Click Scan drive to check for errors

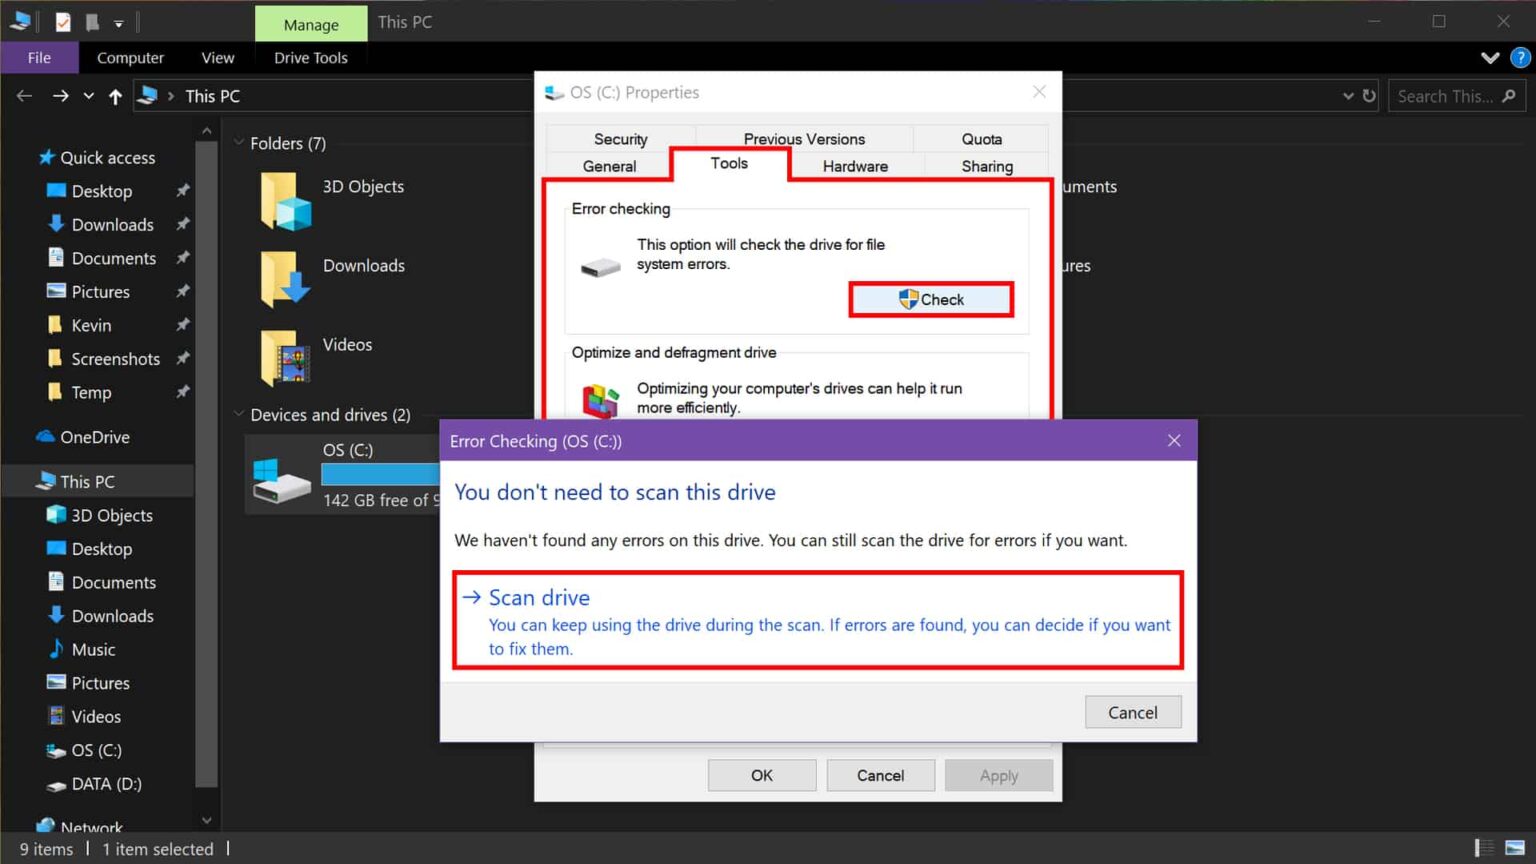pyautogui.click(x=539, y=597)
